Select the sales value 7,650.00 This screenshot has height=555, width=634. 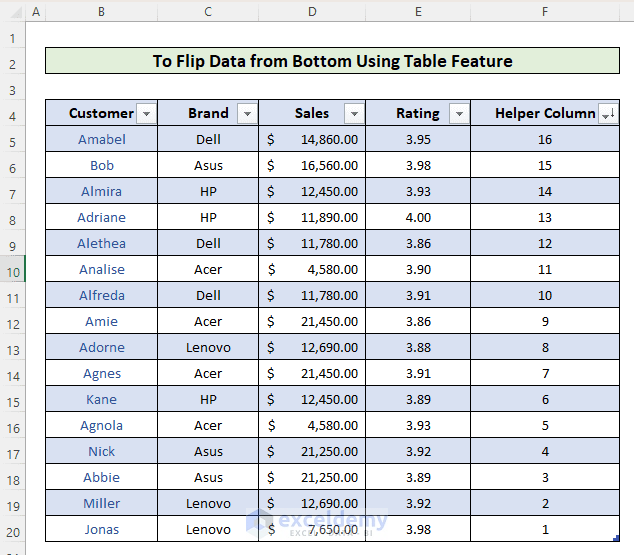312,529
